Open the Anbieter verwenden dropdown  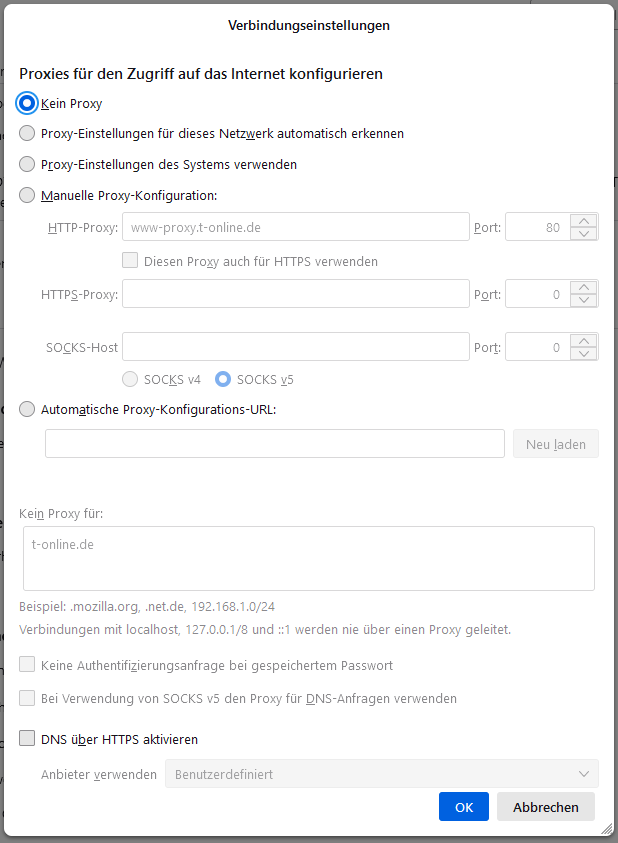[381, 774]
